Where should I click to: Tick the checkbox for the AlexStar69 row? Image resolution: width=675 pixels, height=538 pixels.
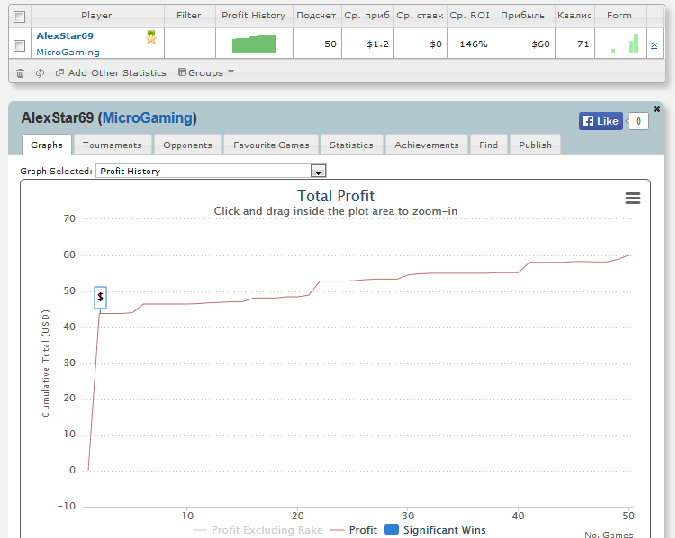19,46
